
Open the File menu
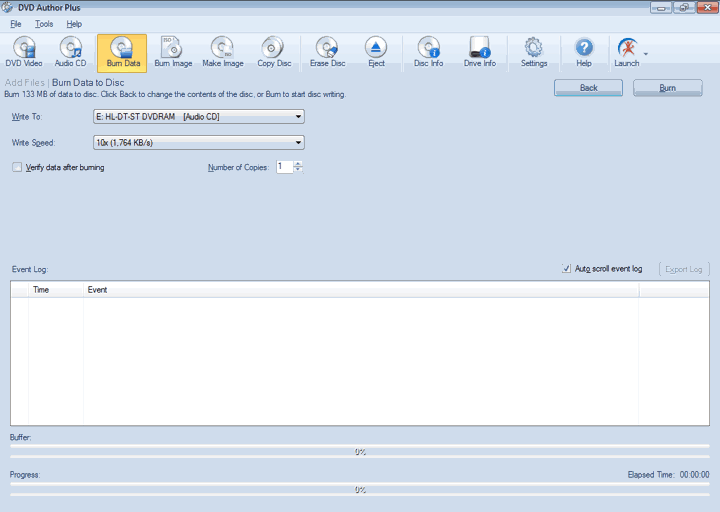coord(15,23)
